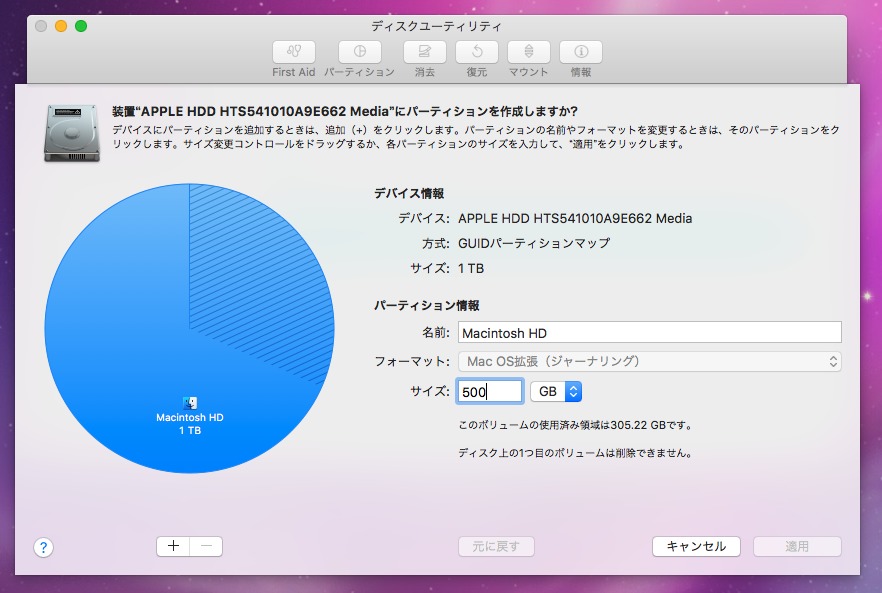Click the ディスク上の1つ目のボリュームは削除できません note

pos(575,453)
